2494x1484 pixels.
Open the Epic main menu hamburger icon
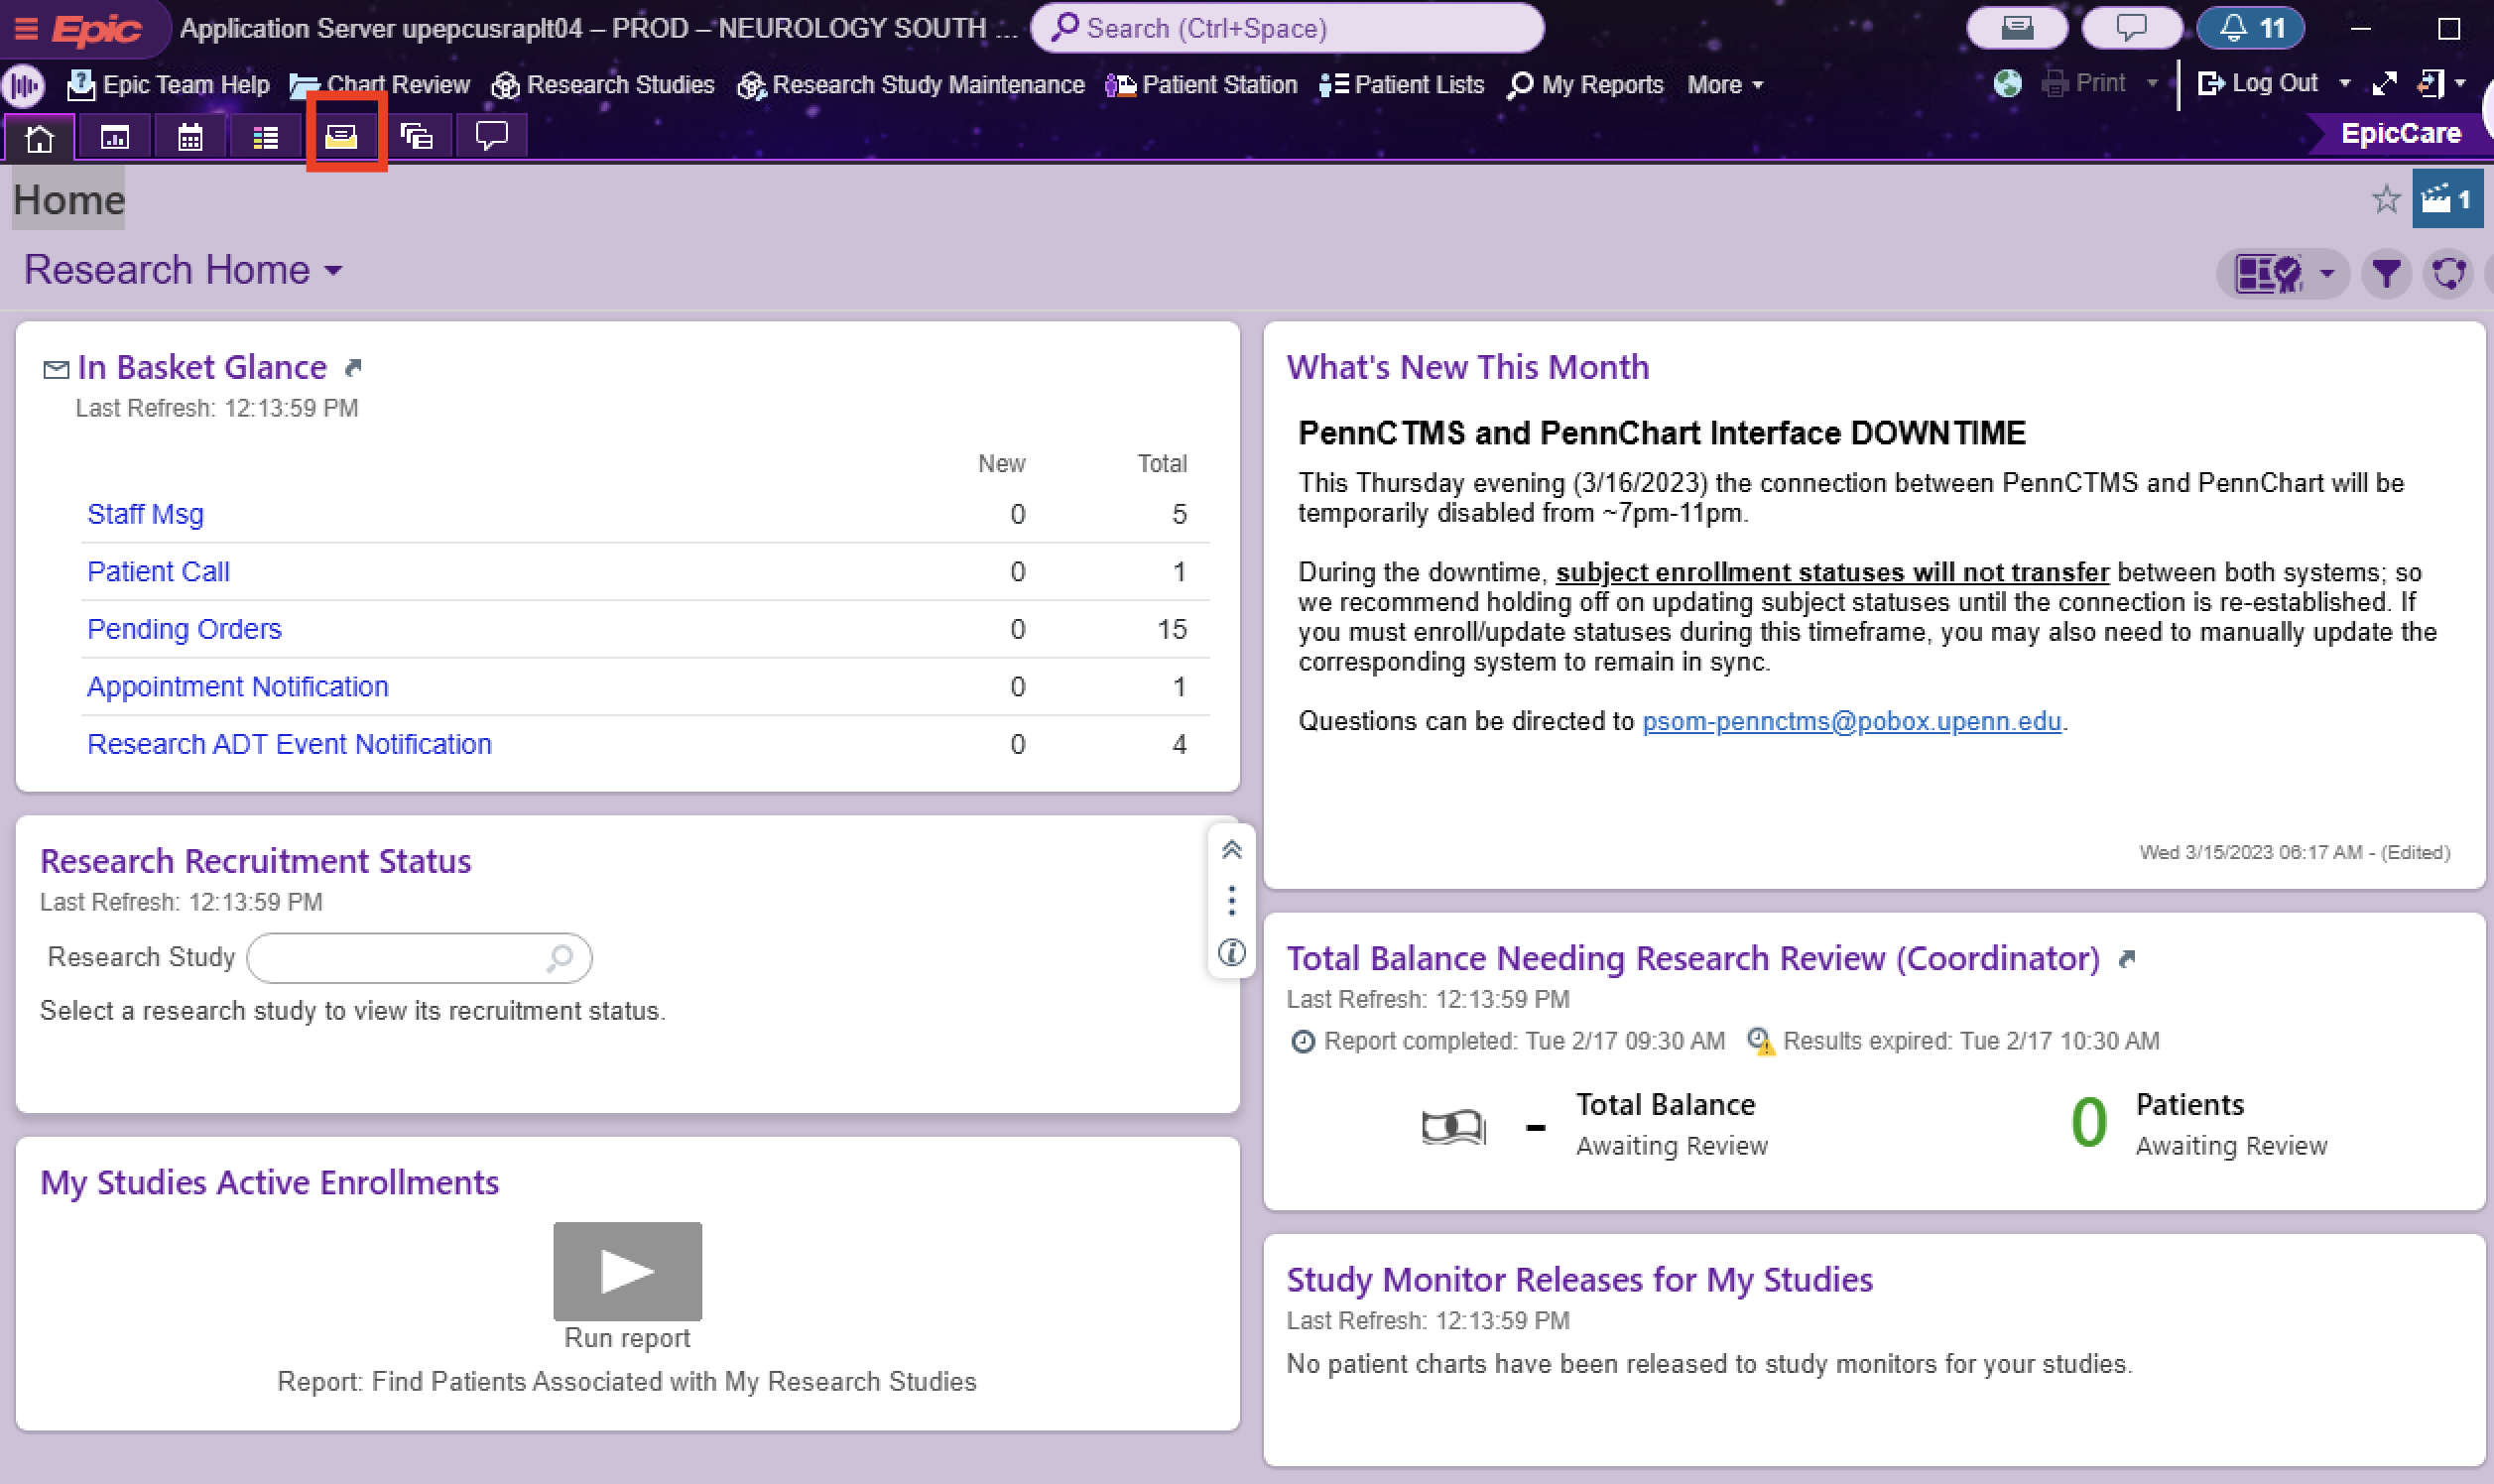click(26, 28)
